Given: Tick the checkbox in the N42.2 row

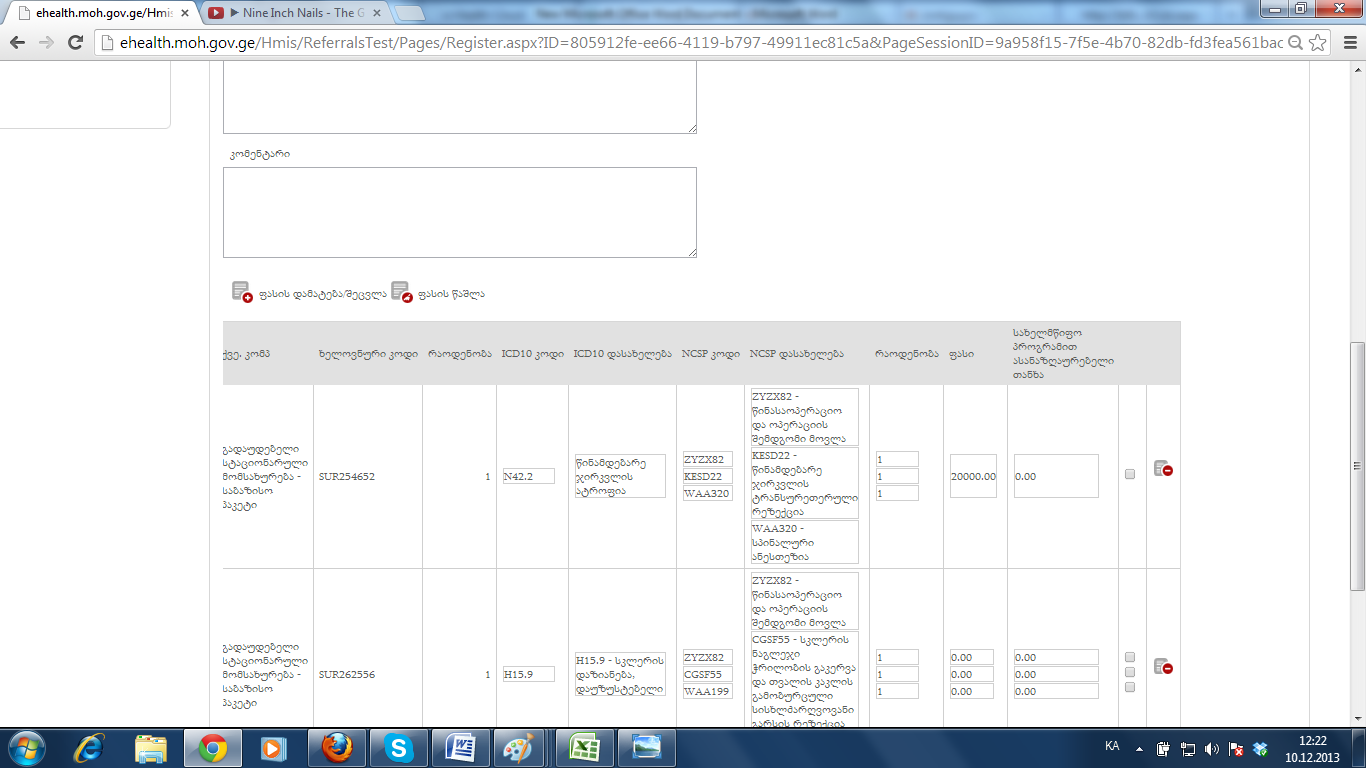Looking at the screenshot, I should 1130,474.
